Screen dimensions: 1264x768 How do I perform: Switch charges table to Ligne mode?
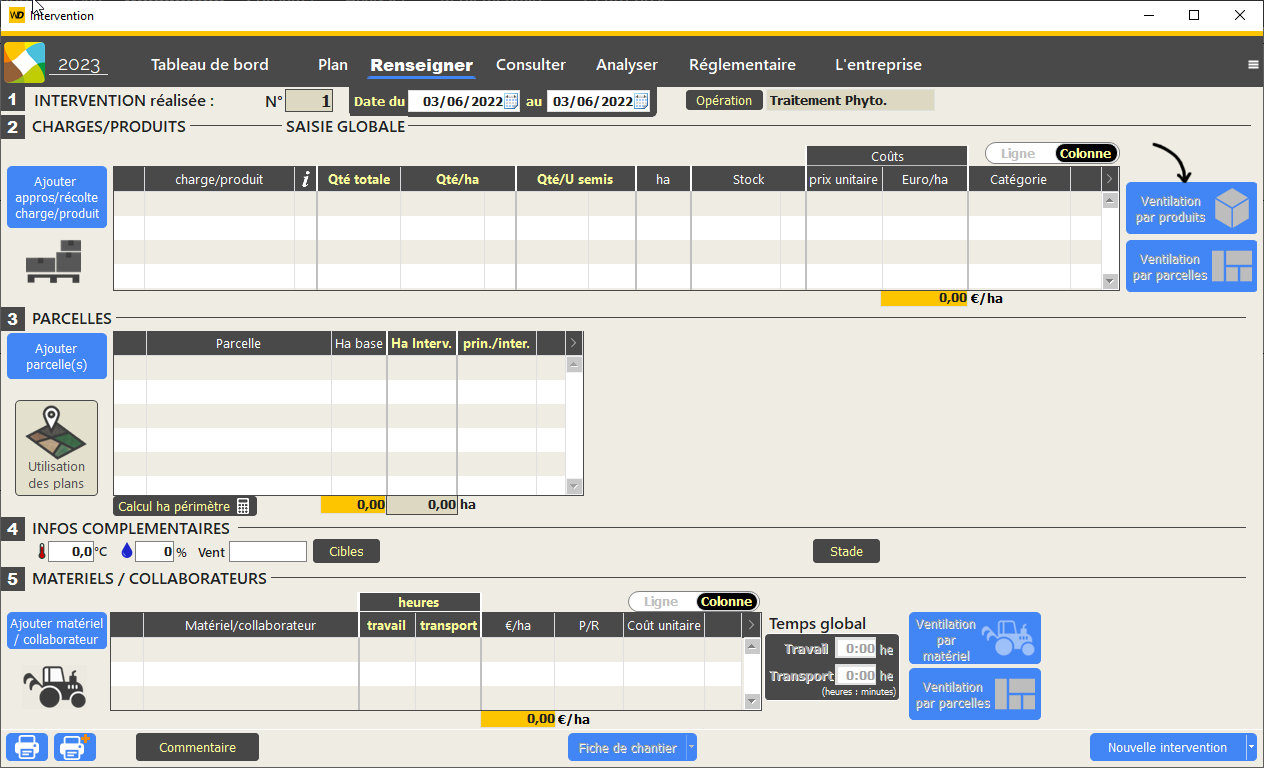1018,154
